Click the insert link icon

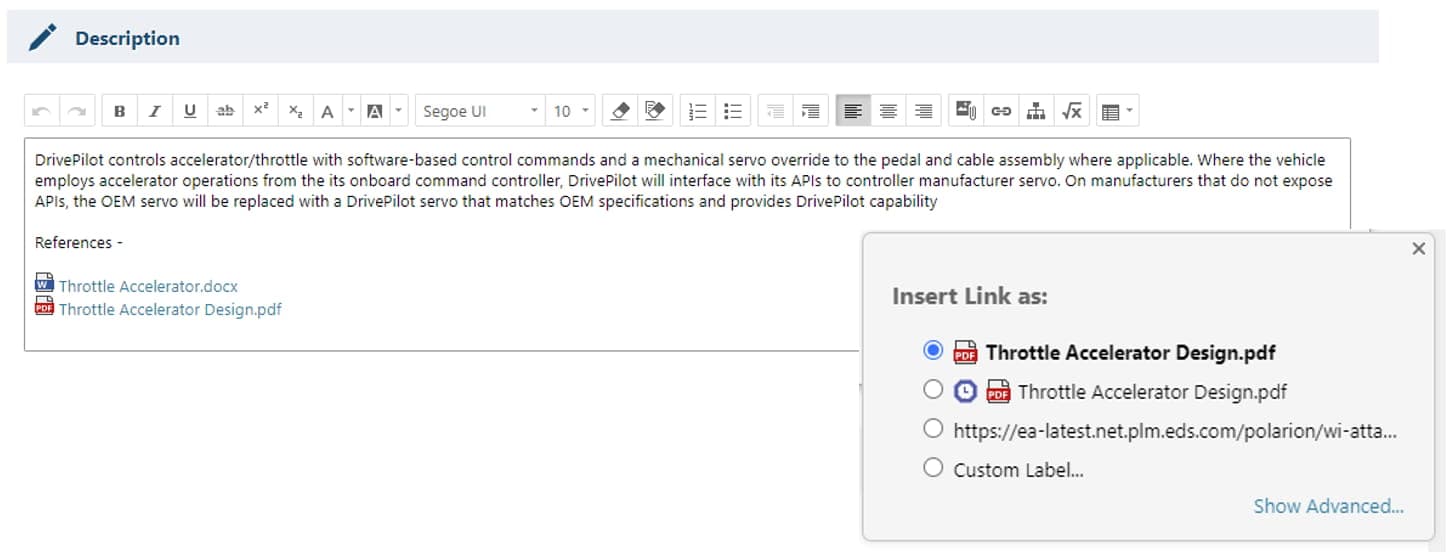[x=1001, y=112]
